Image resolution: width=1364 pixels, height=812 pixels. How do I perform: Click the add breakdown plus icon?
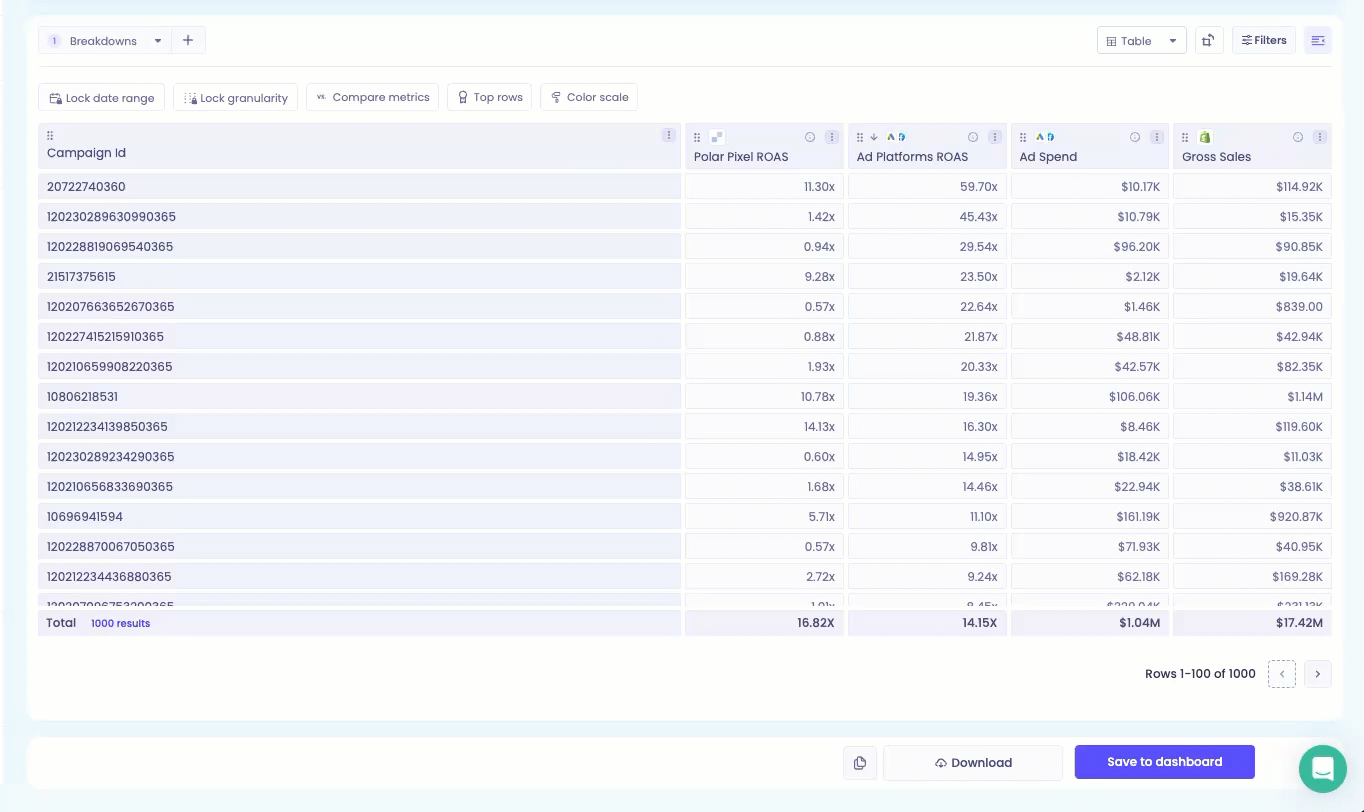coord(188,41)
